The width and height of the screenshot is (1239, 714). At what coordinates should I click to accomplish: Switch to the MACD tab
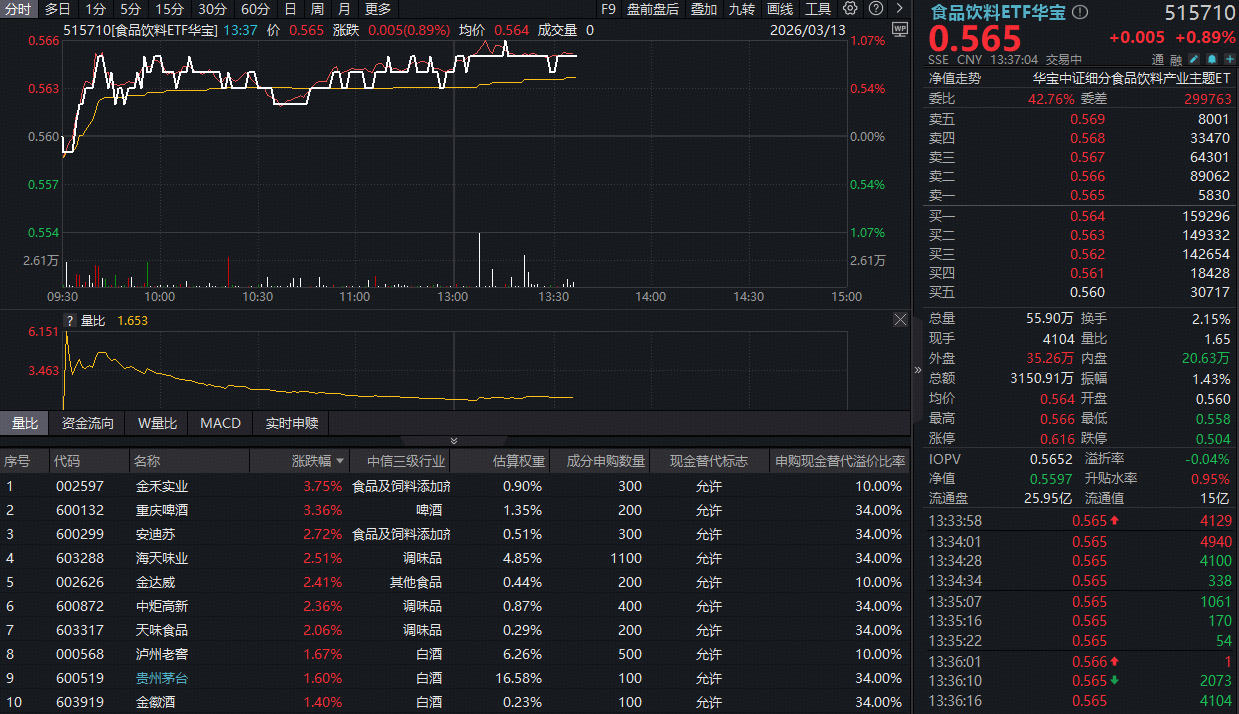coord(220,423)
